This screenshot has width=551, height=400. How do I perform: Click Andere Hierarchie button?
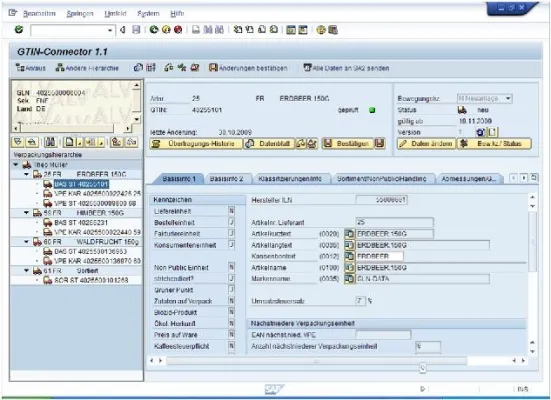pyautogui.click(x=87, y=68)
